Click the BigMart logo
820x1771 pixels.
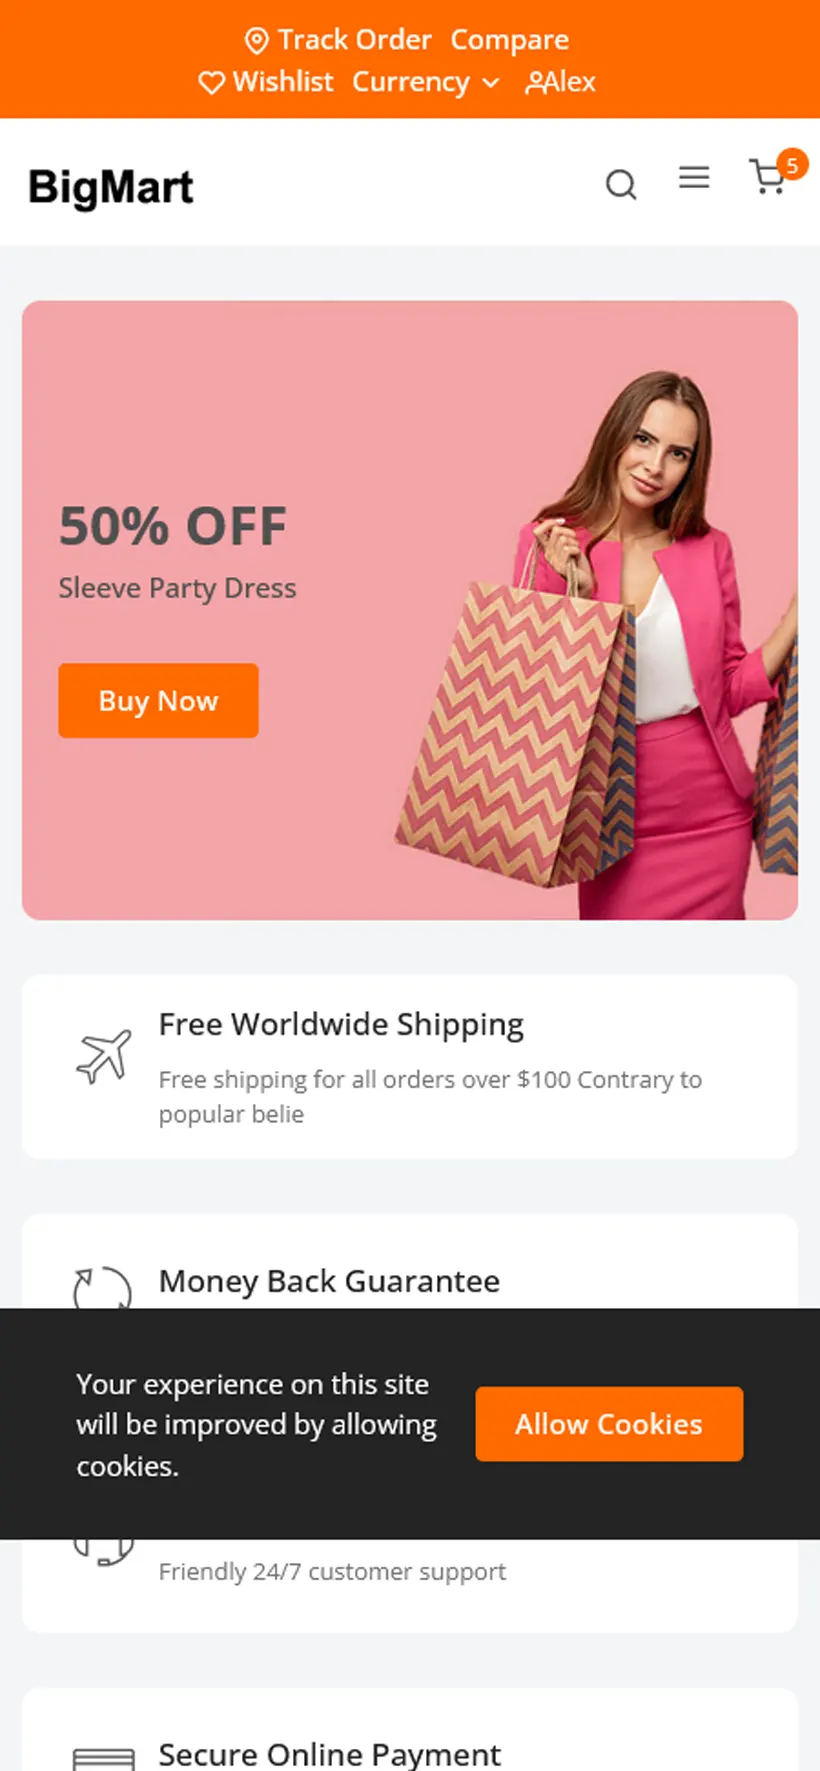point(111,187)
